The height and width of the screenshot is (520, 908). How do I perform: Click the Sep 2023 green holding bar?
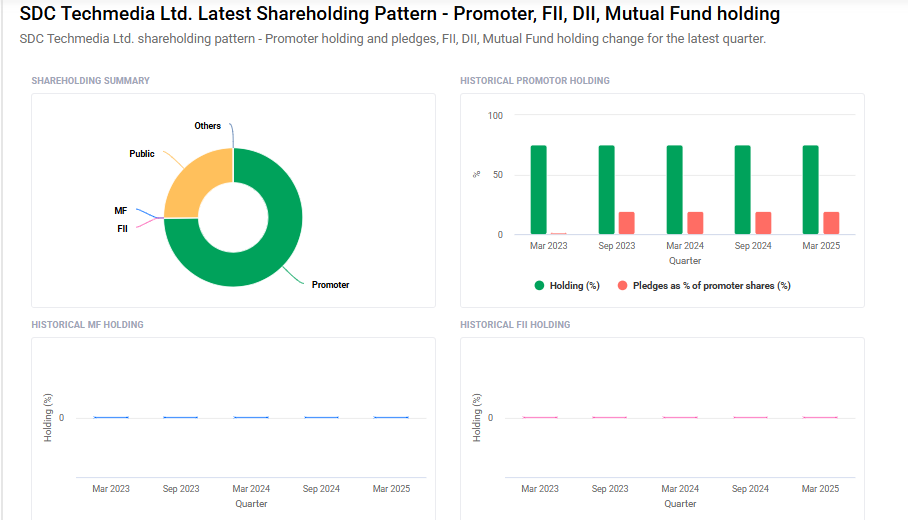[606, 190]
